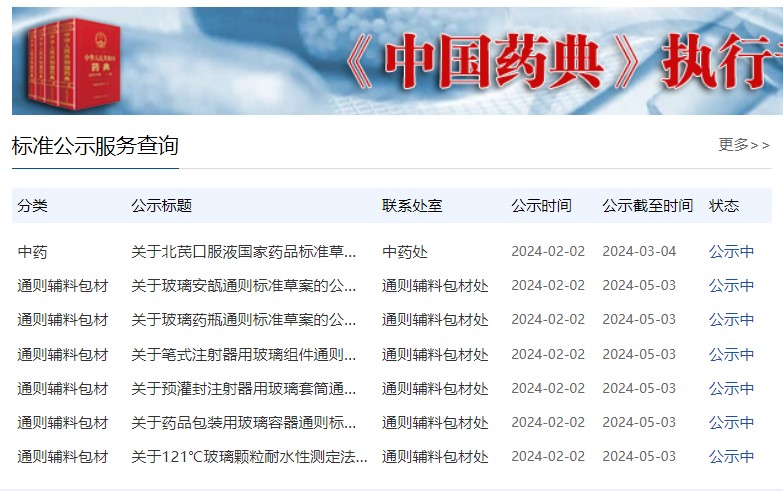Click the 公示标题 column header
Viewport: 783px width, 491px height.
[162, 206]
